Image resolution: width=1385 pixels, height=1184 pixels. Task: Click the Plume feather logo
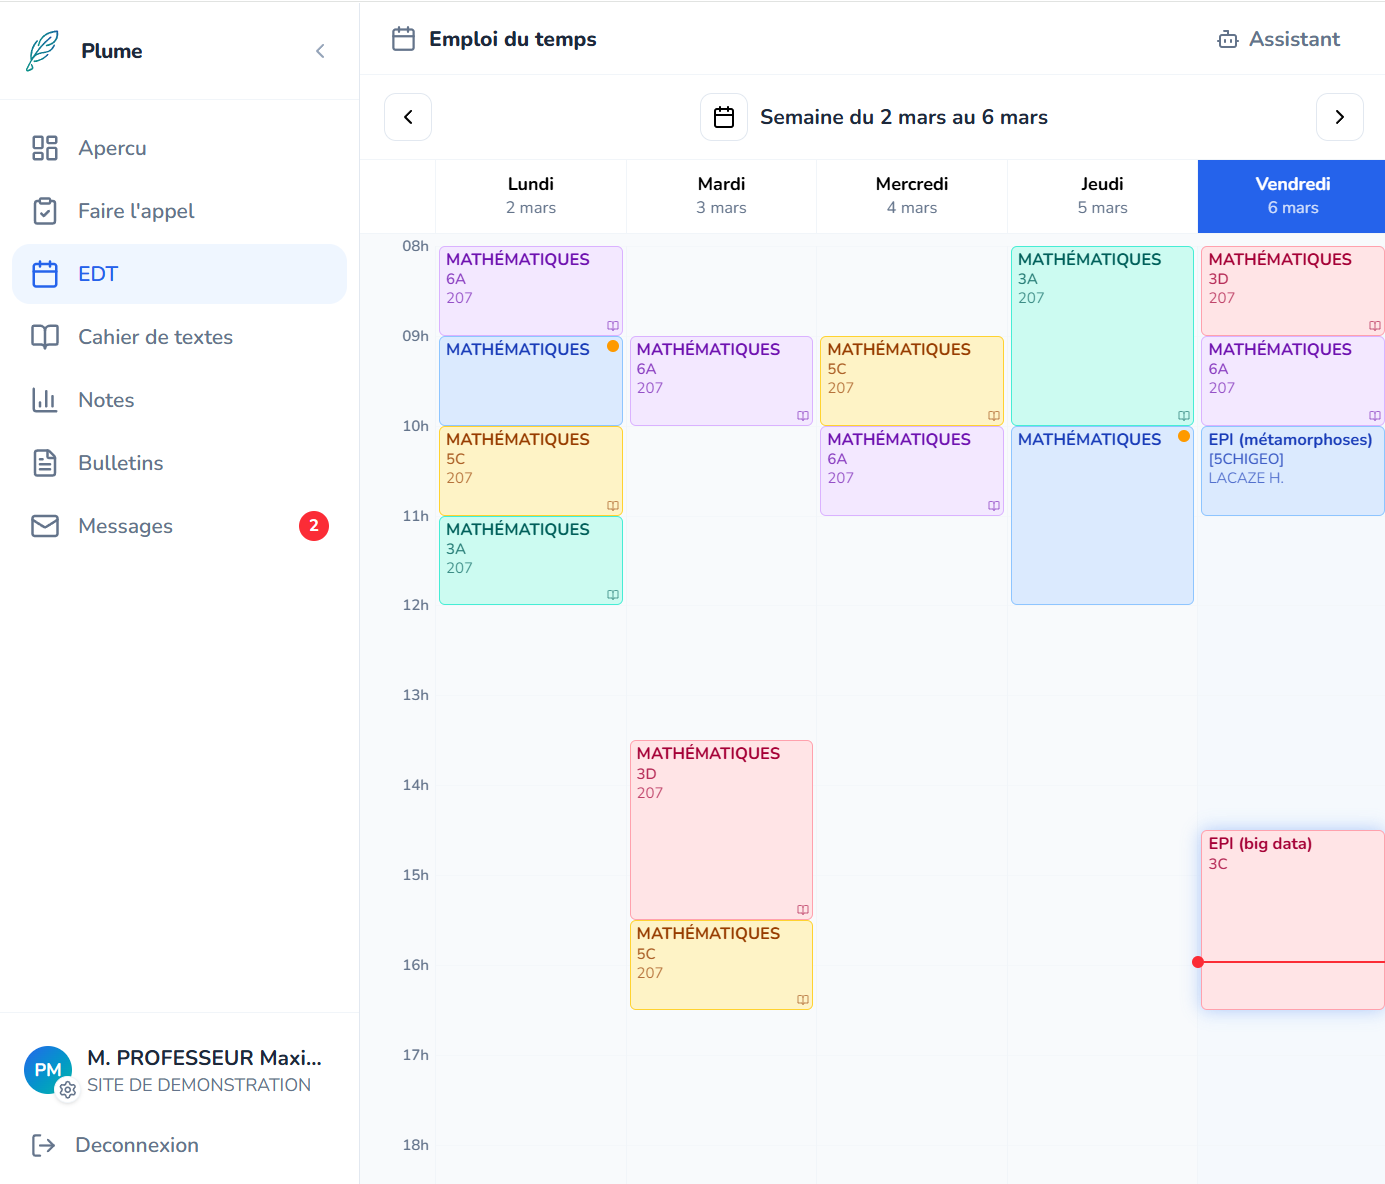(x=42, y=51)
